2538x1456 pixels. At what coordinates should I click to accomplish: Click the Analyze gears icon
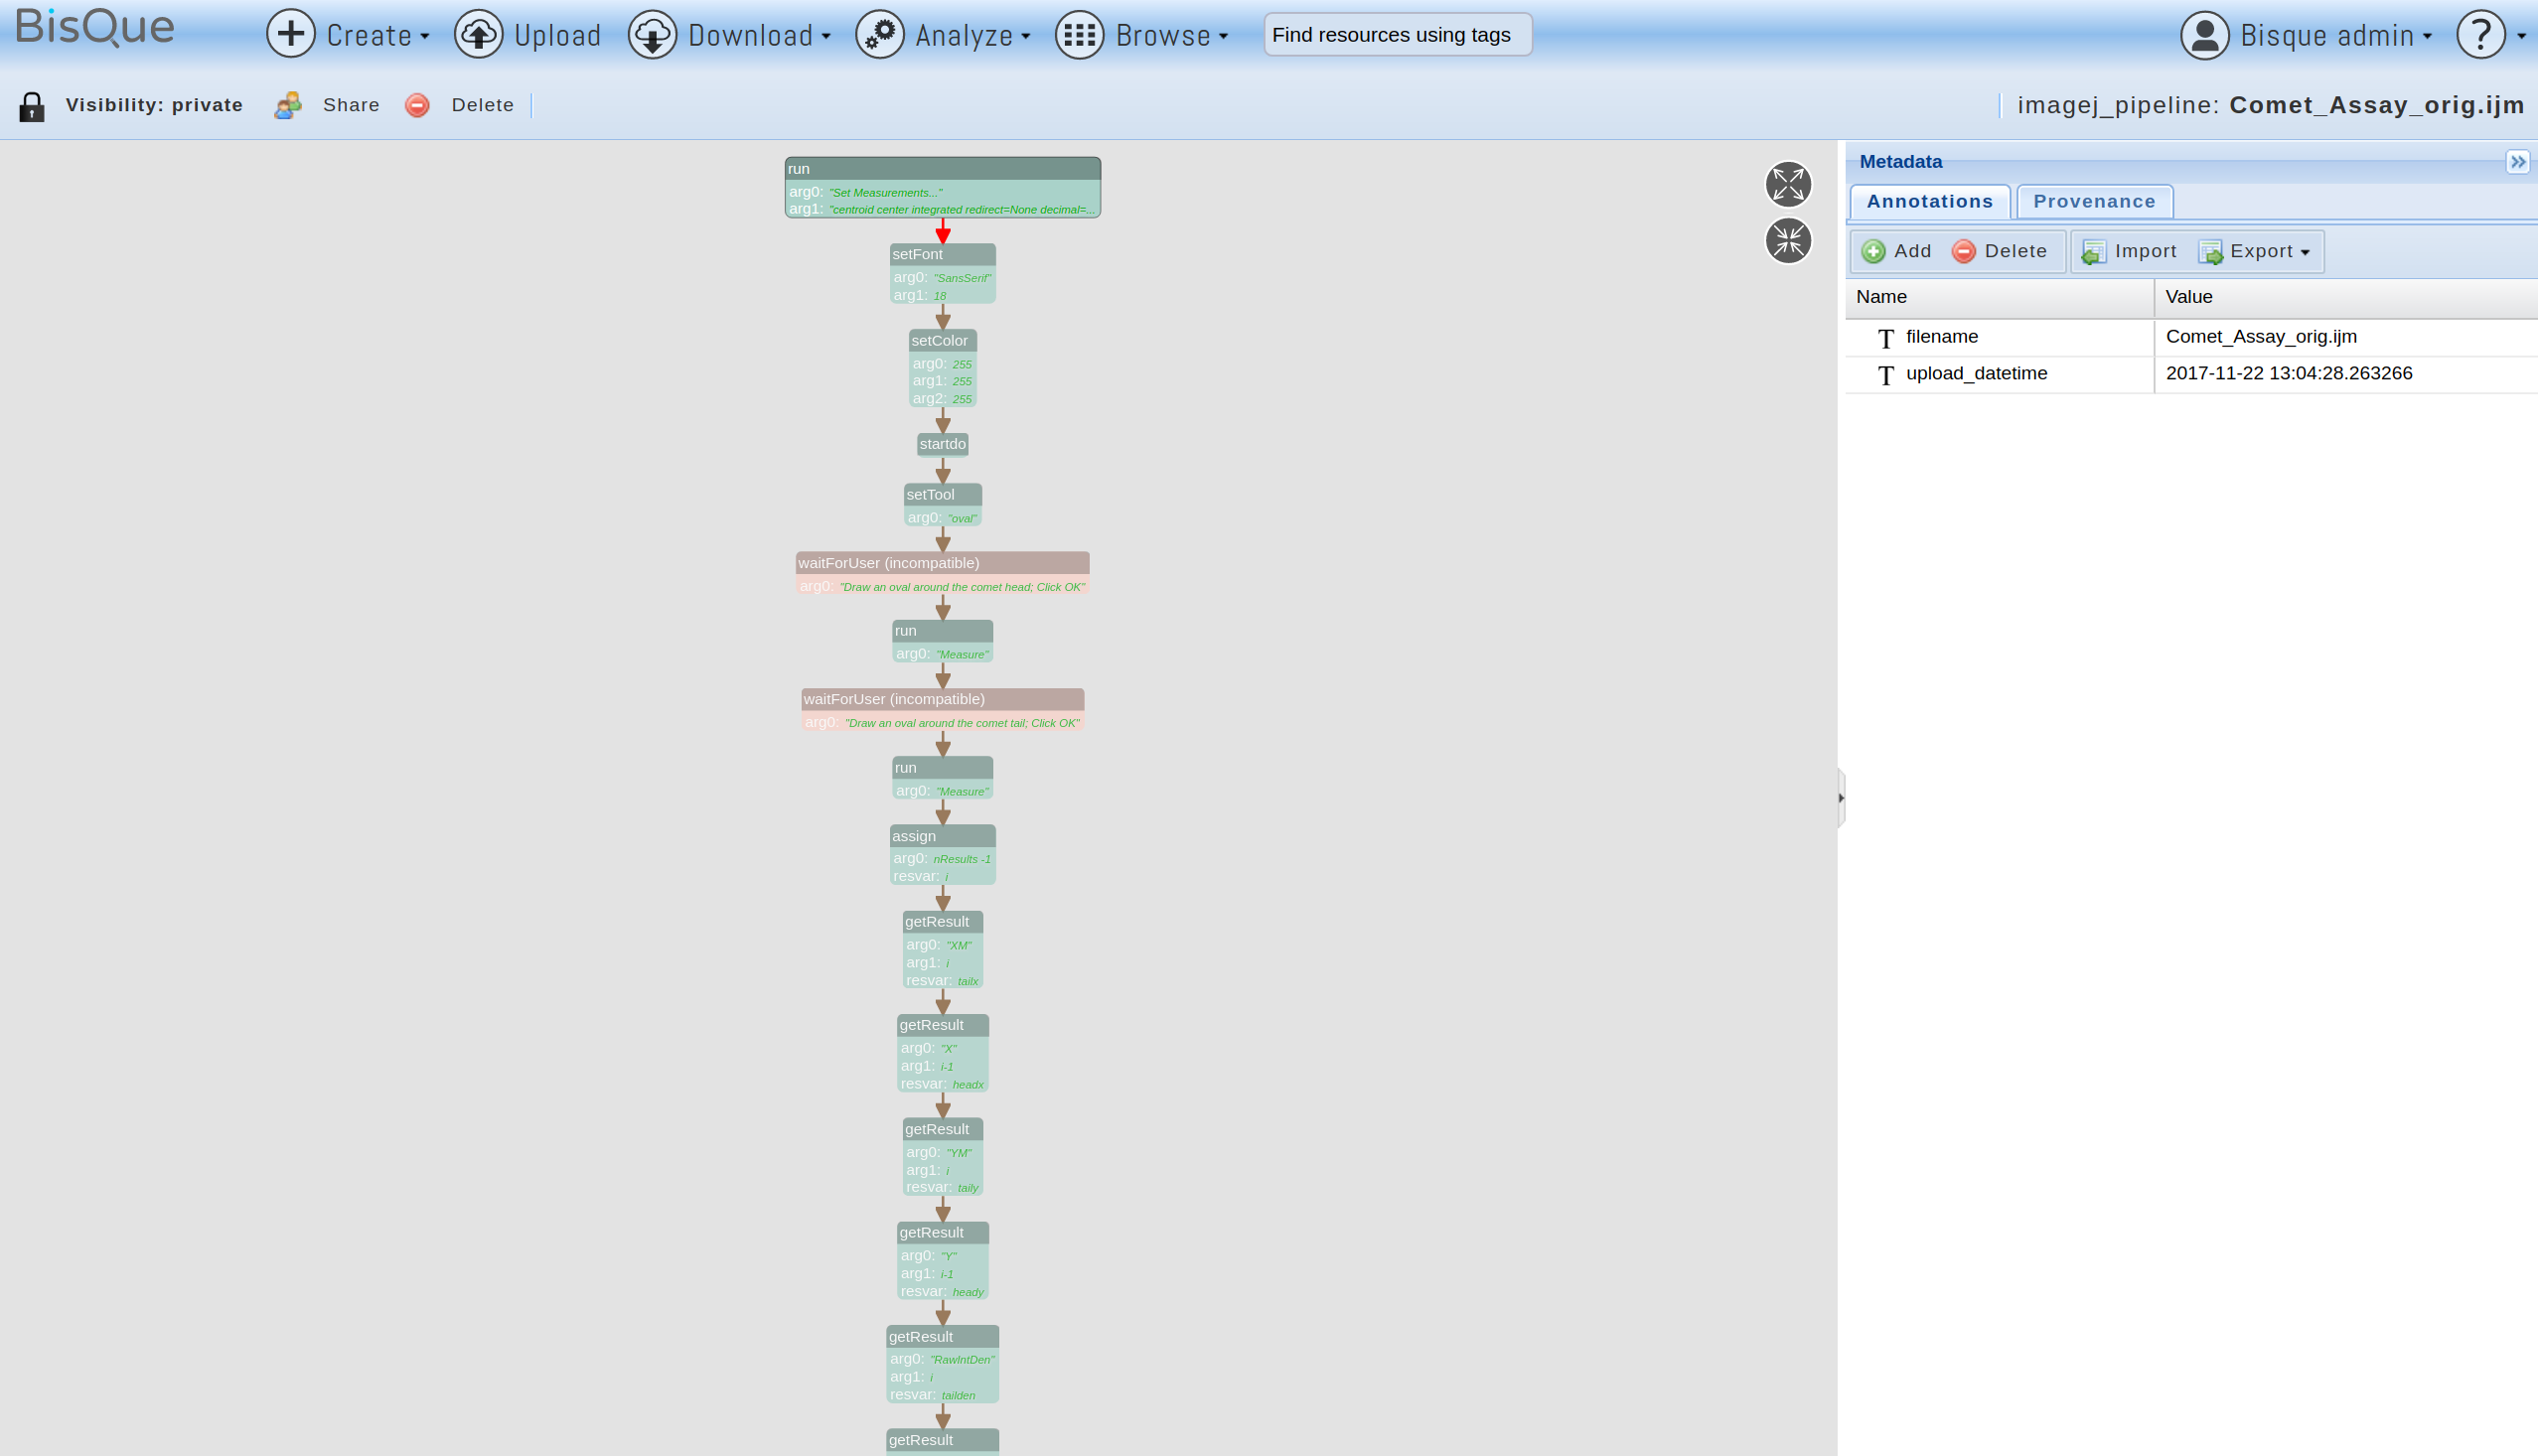[880, 35]
